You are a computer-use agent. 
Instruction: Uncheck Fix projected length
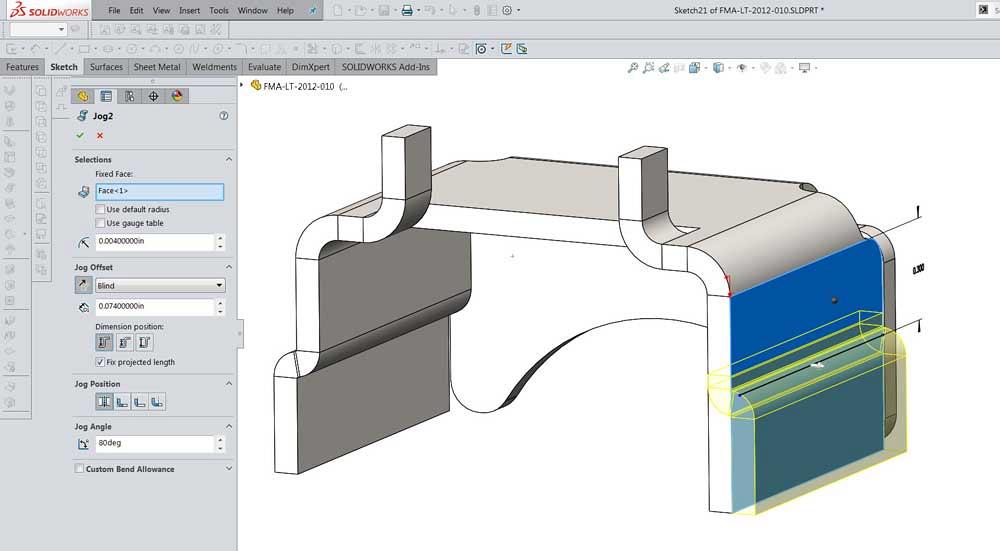coord(100,362)
